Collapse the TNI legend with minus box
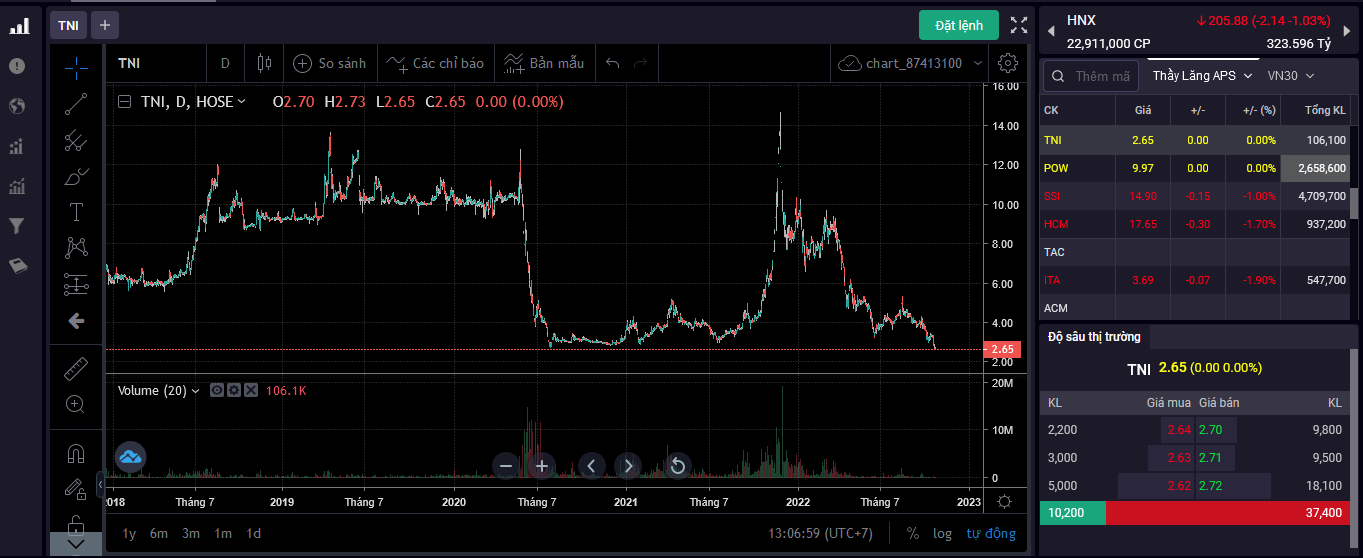1363x558 pixels. 124,101
